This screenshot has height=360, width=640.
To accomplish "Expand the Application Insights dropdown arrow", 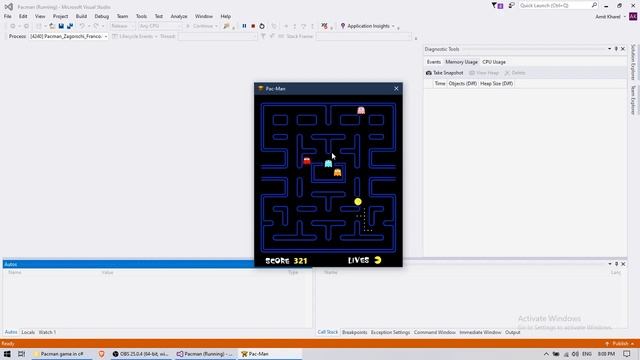I will click(x=393, y=27).
